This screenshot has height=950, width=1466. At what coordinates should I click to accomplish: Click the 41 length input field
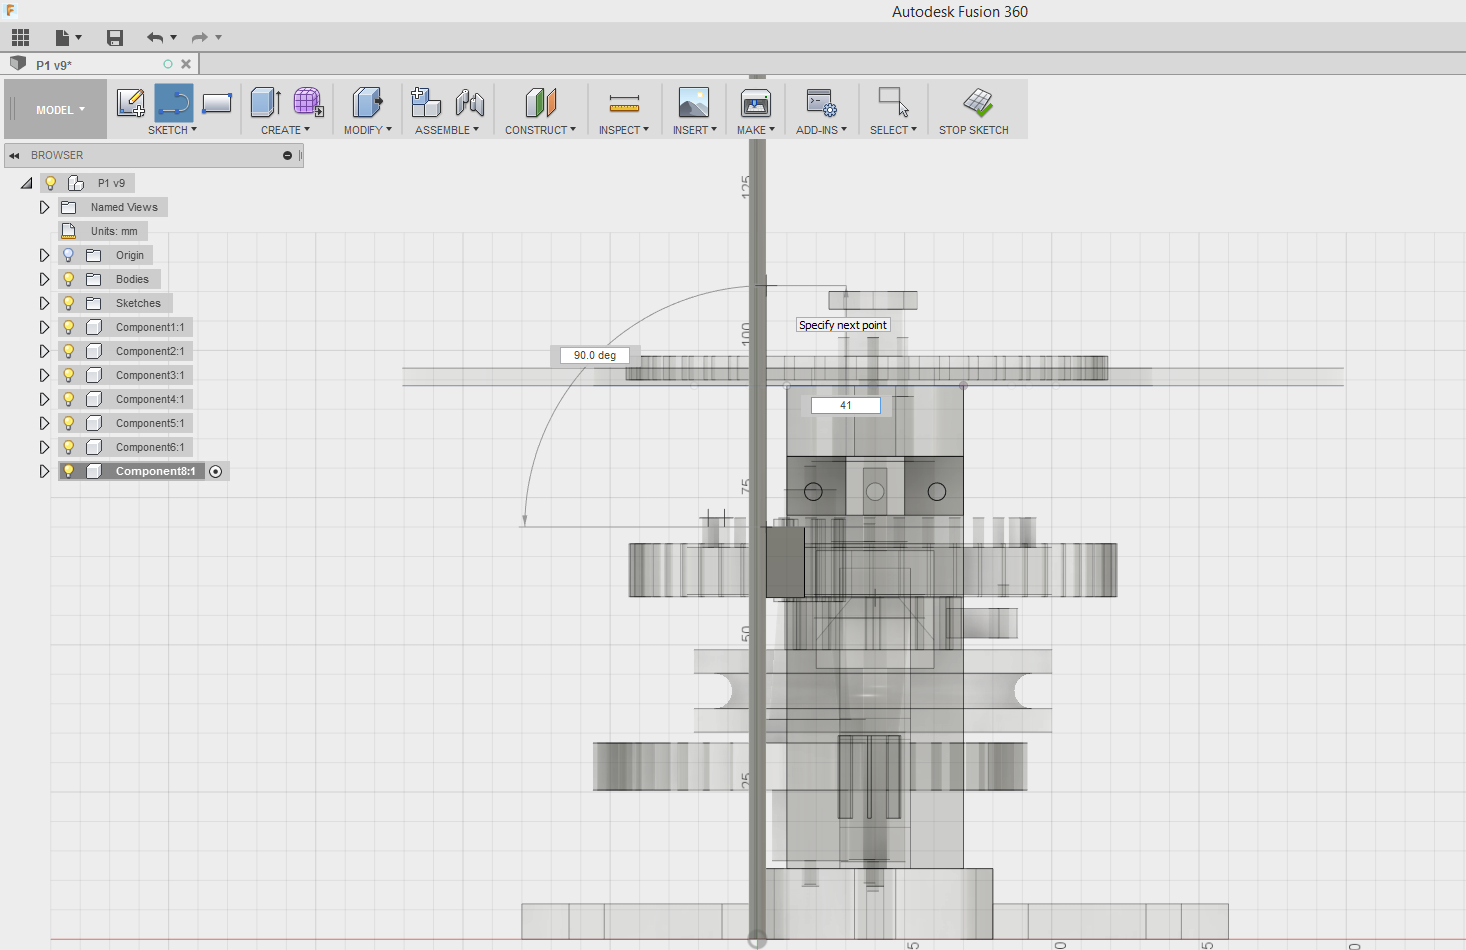tap(846, 405)
